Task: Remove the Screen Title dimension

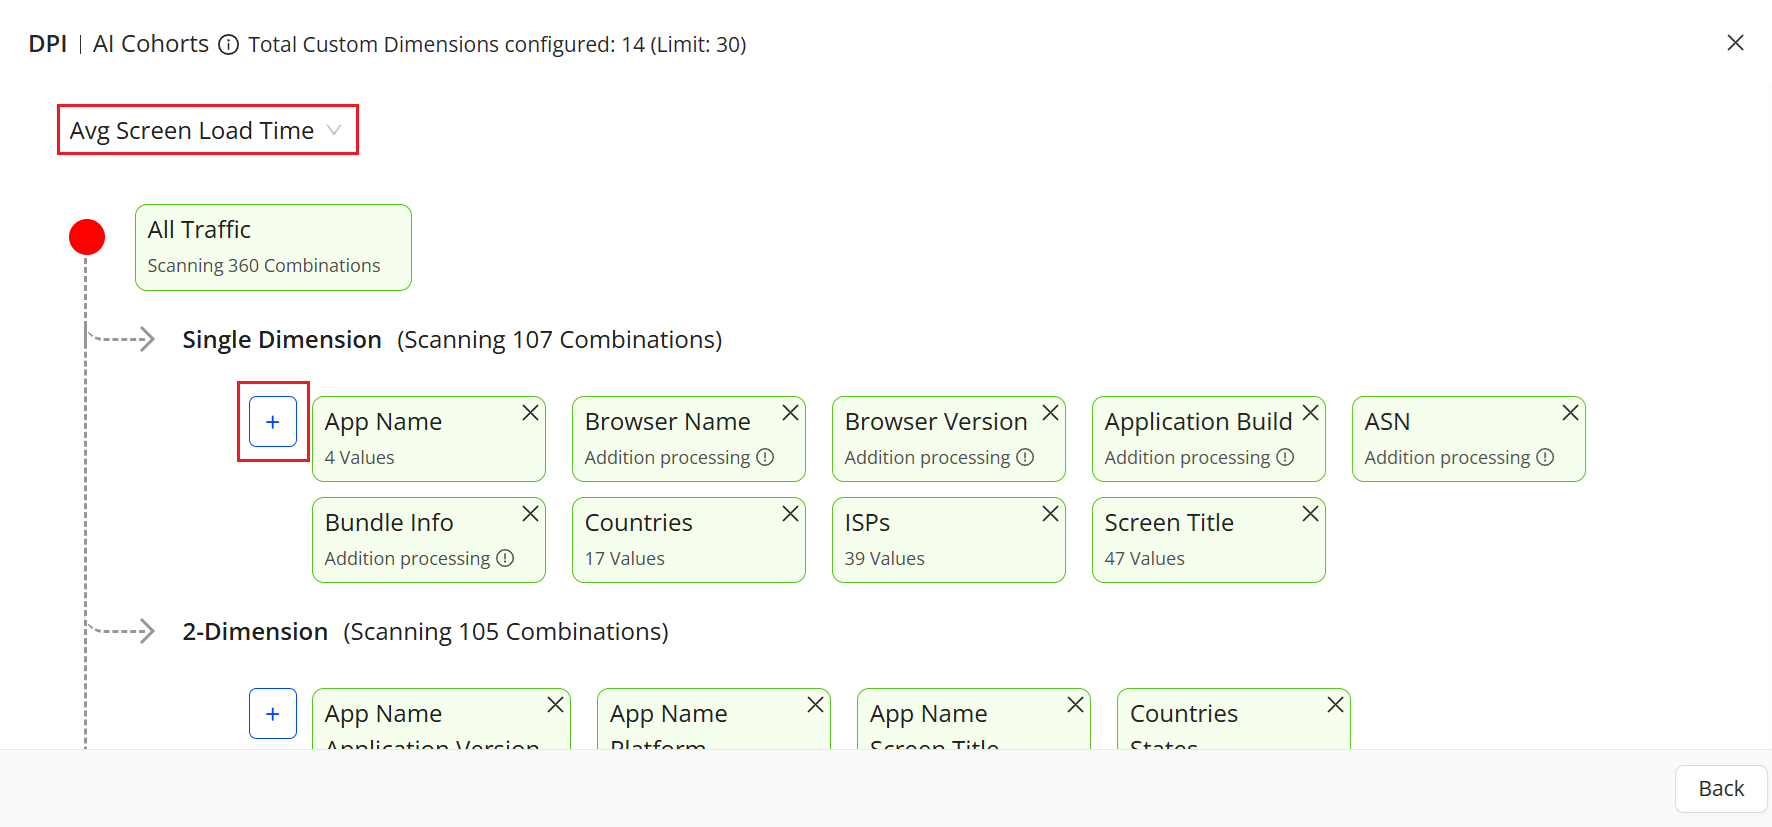Action: point(1311,514)
